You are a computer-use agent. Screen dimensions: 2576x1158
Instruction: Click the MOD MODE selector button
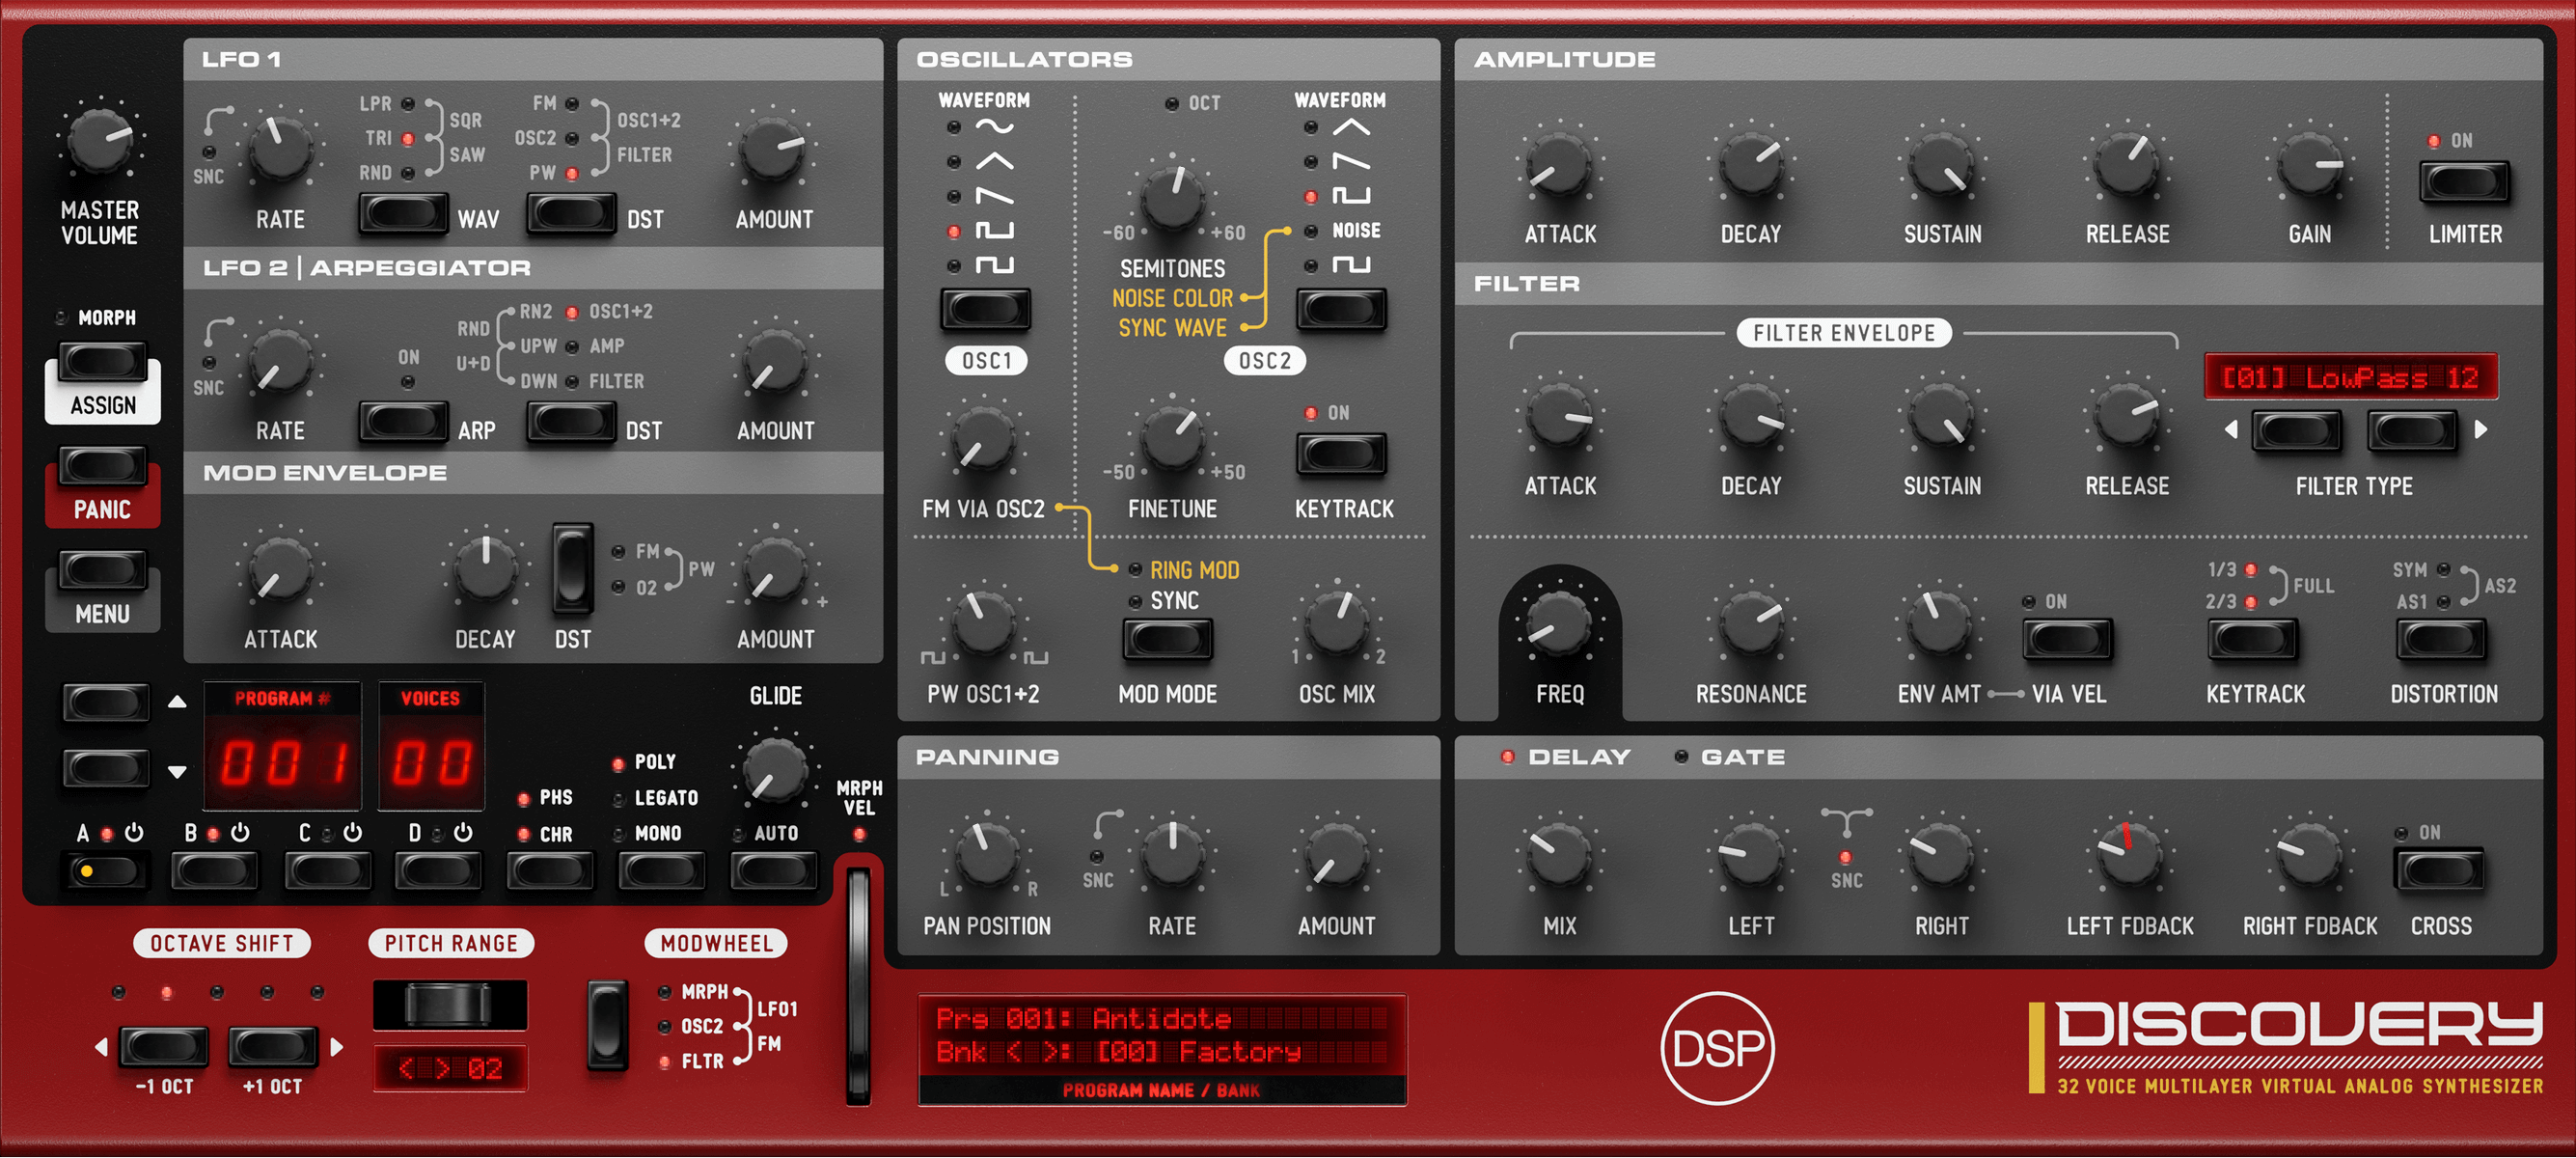click(1167, 640)
